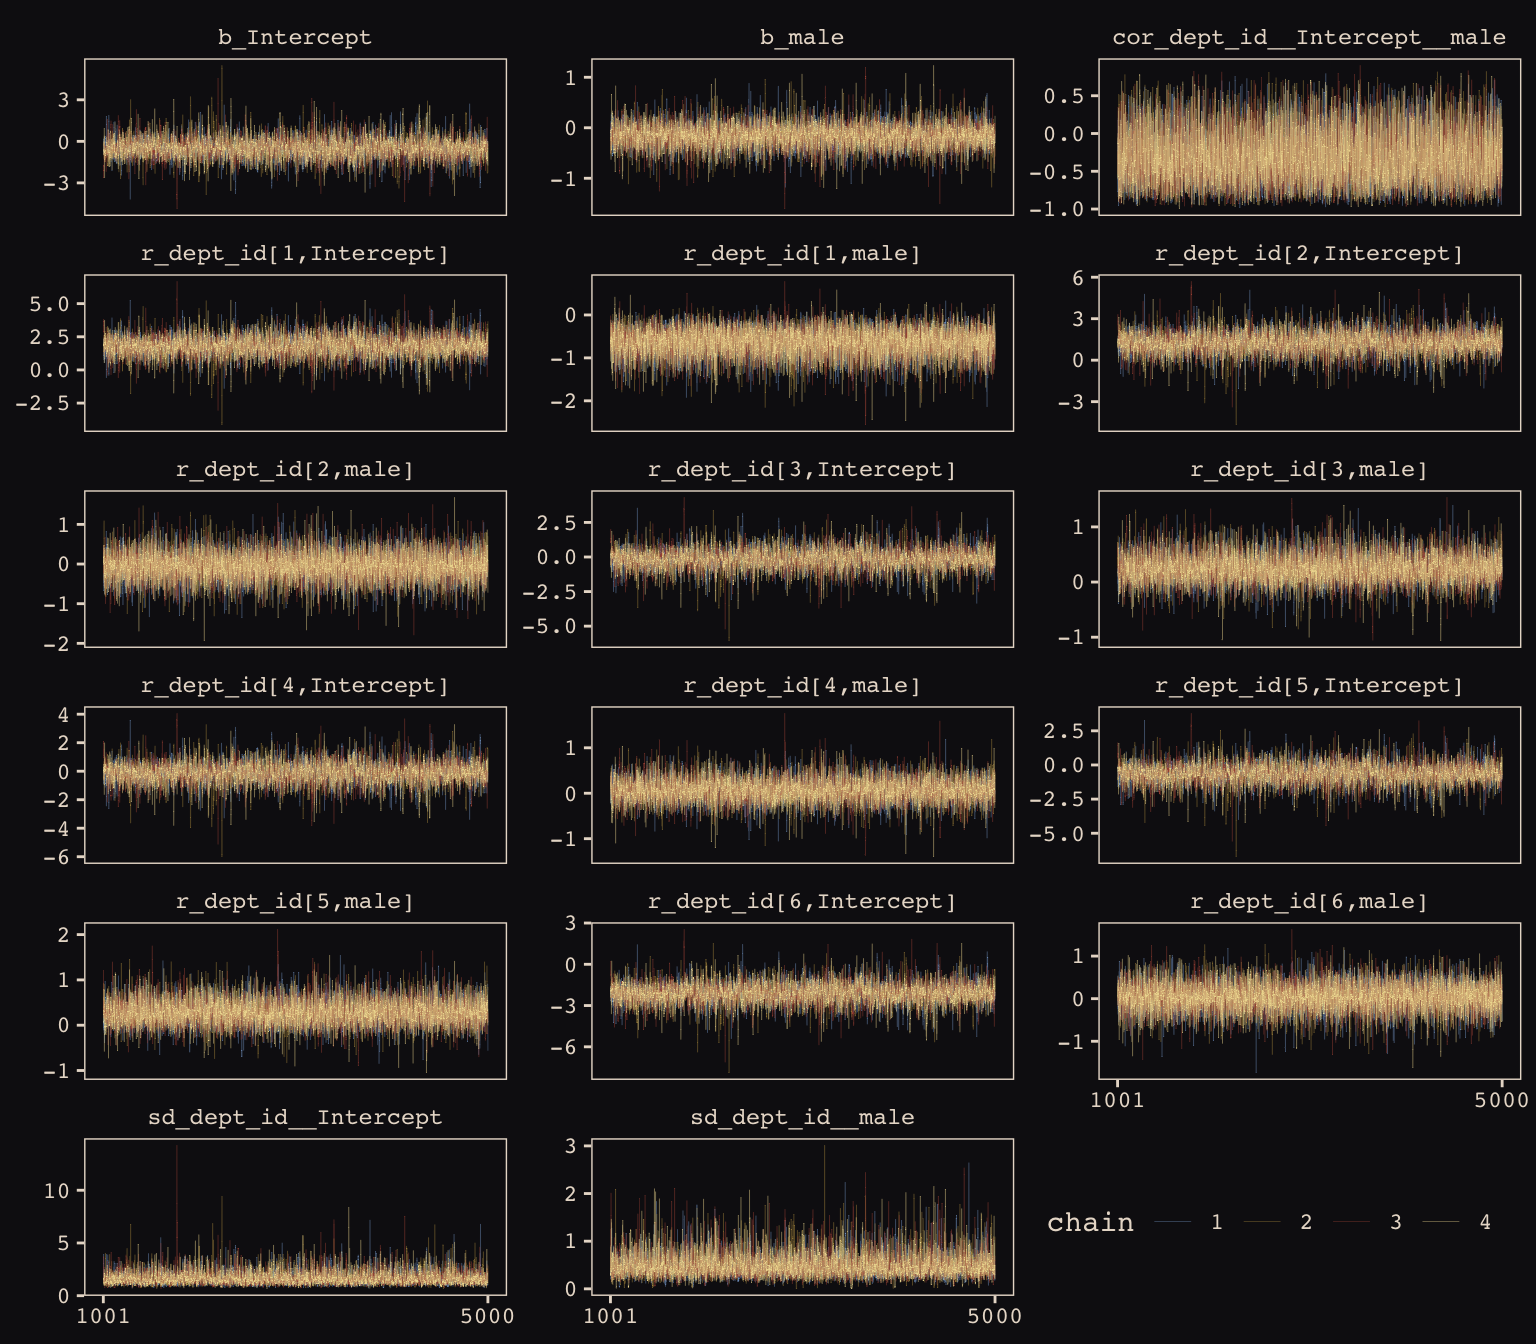
Task: Click the r_dept_id[6,male] trace panel
Action: coord(1309,1001)
